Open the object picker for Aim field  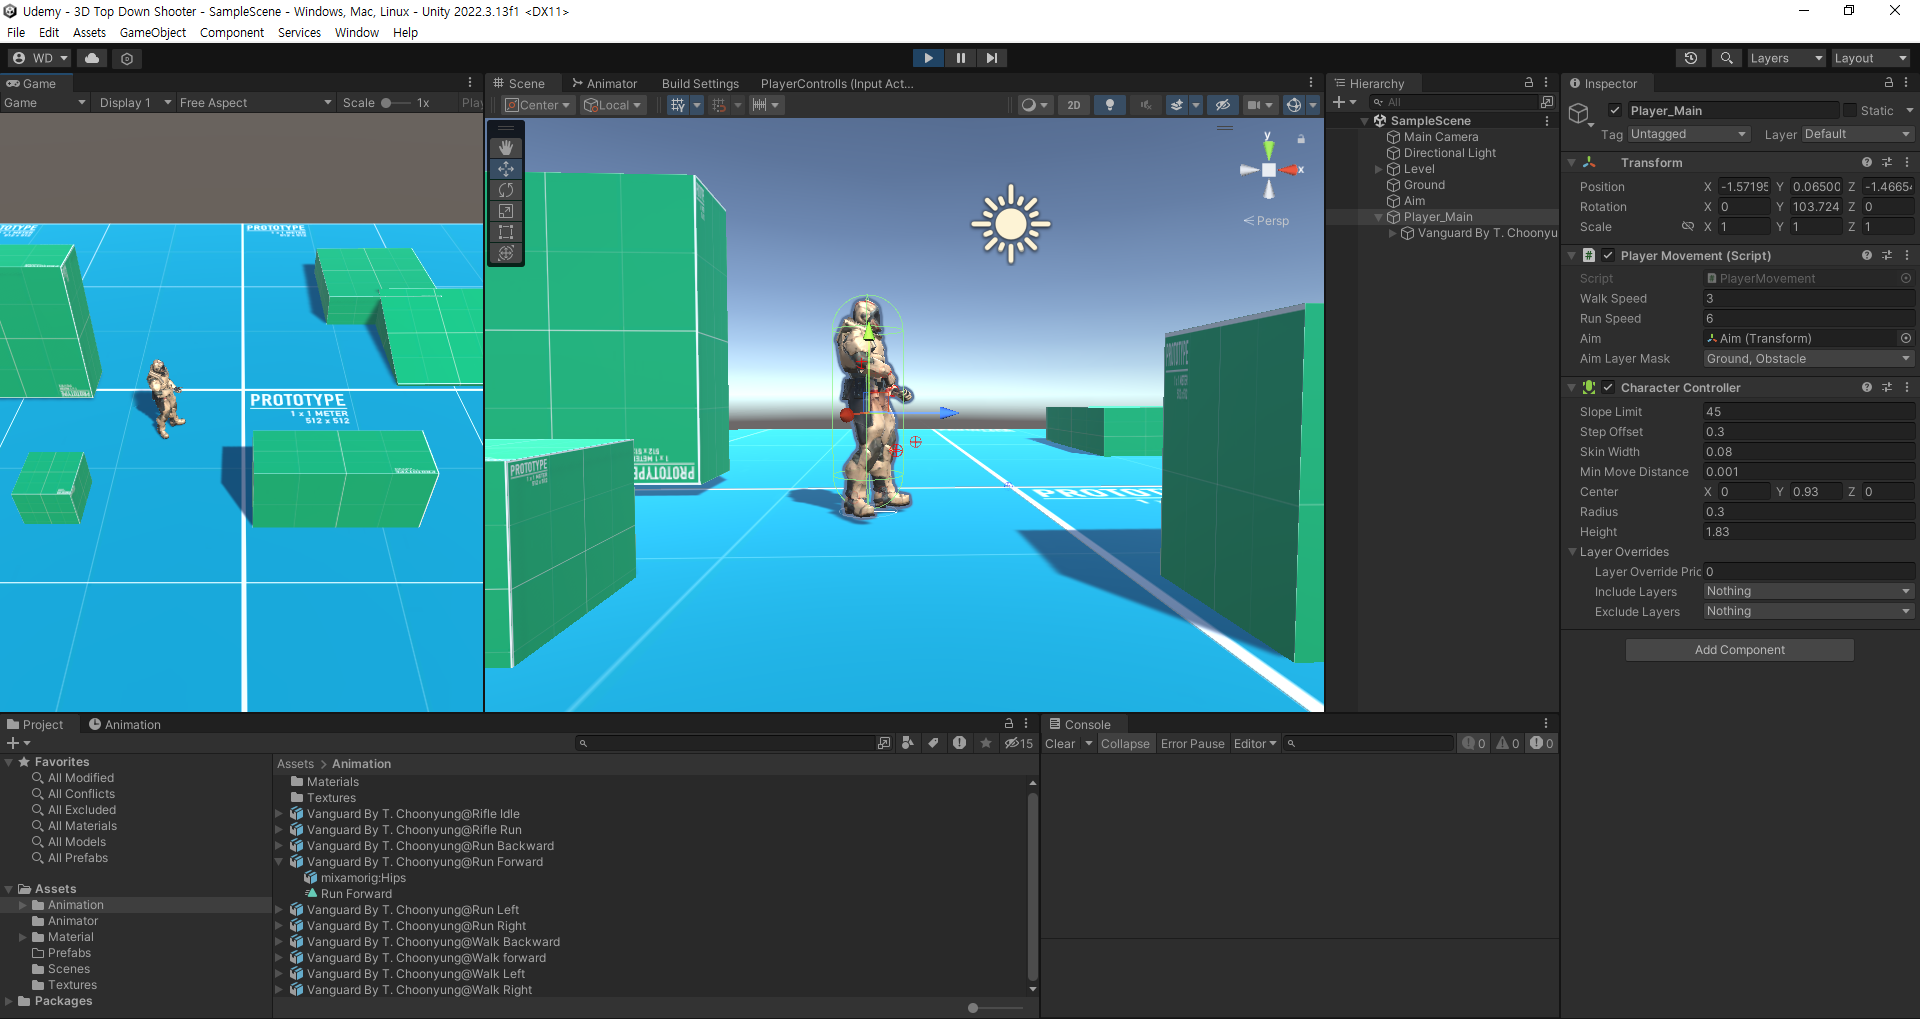pos(1906,338)
